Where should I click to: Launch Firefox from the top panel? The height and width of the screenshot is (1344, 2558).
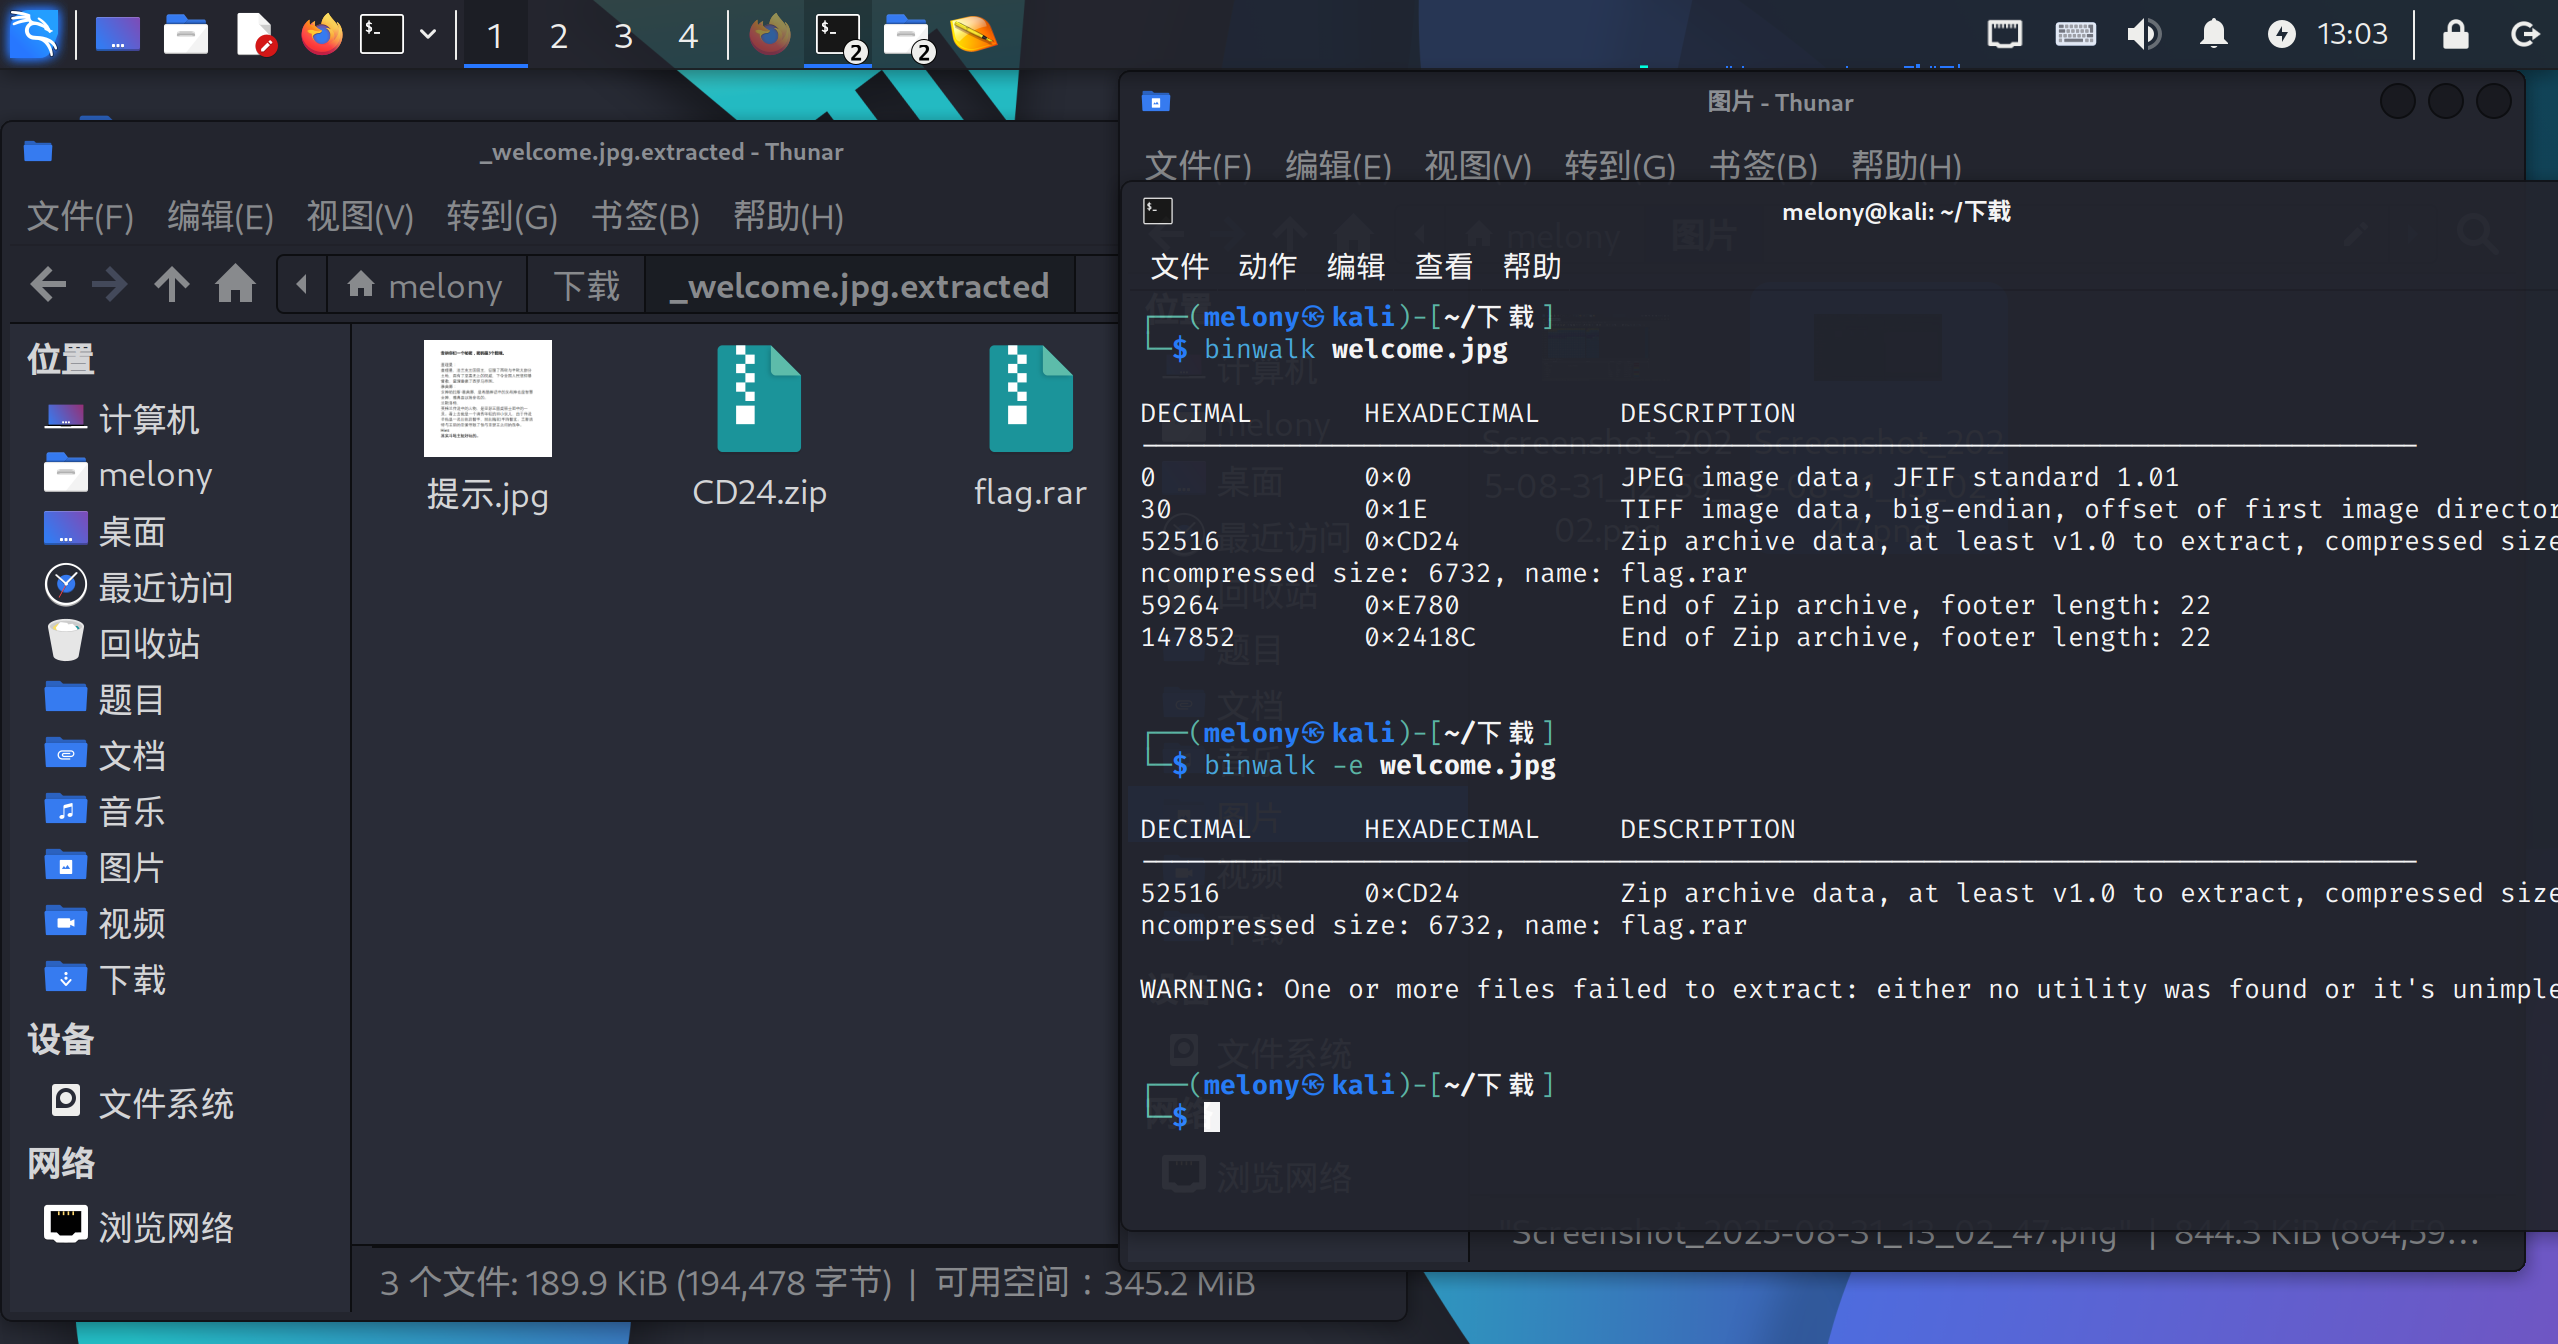coord(321,35)
